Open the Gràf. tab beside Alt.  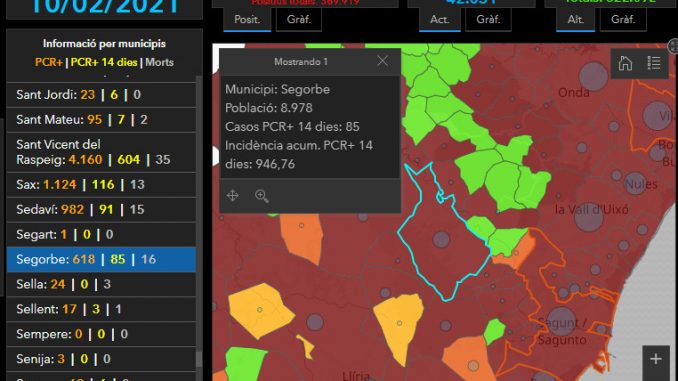623,19
